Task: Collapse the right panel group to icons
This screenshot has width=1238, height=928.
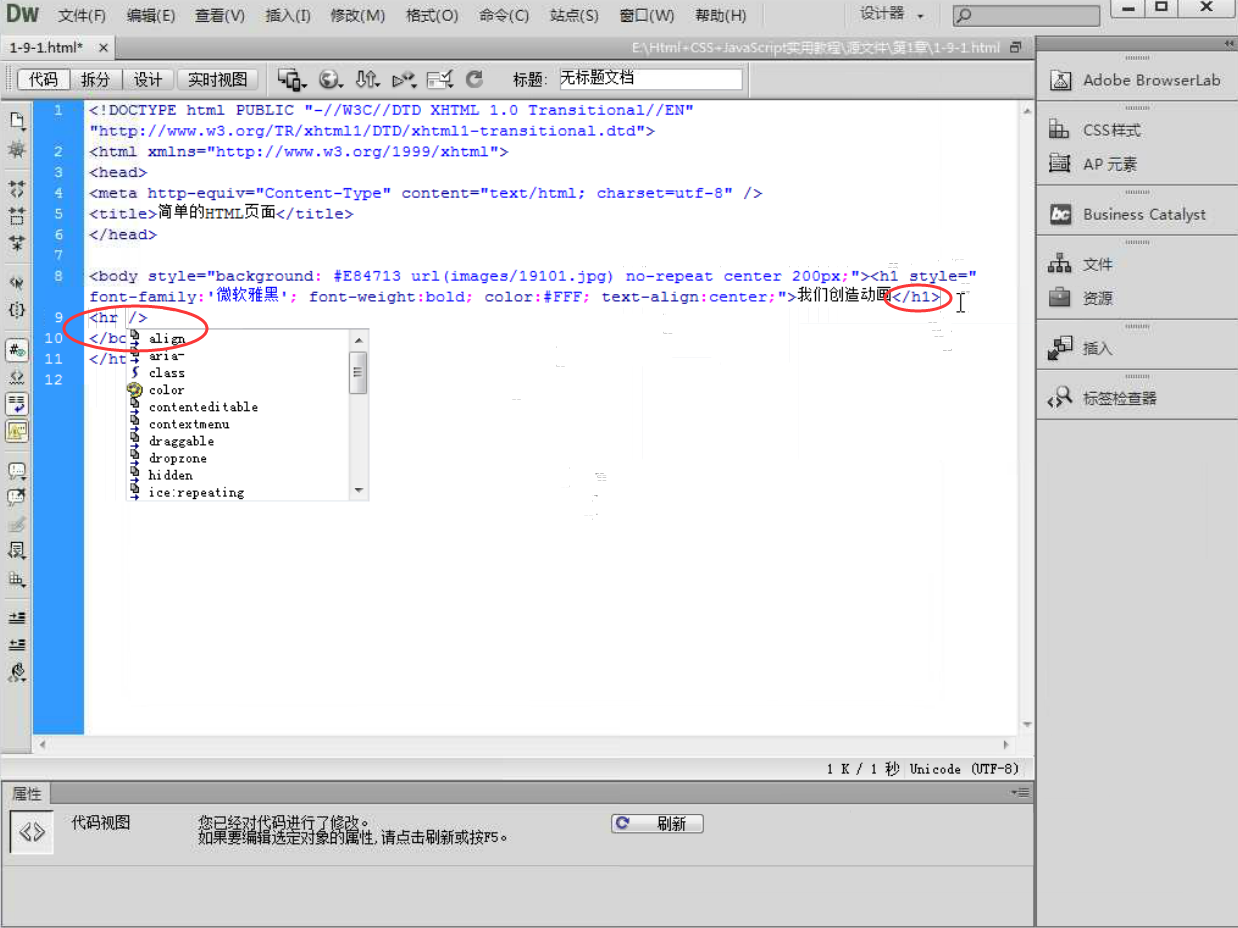Action: [x=1229, y=43]
